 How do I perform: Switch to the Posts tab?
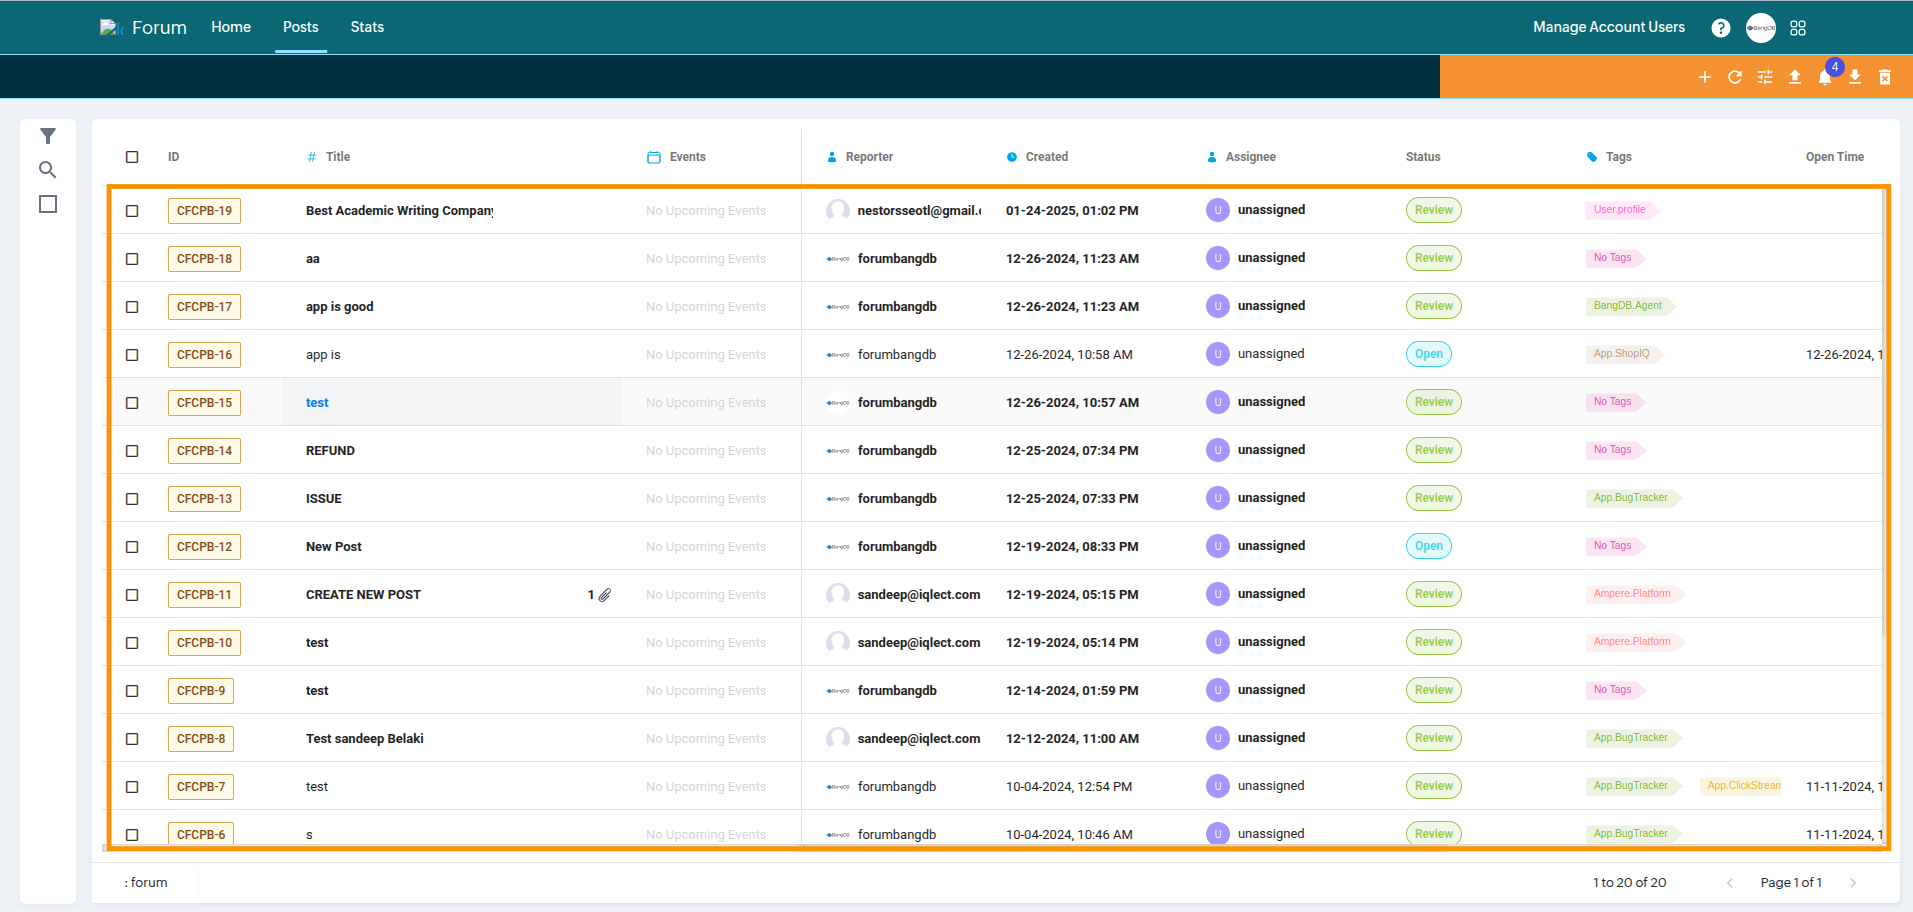pos(301,27)
